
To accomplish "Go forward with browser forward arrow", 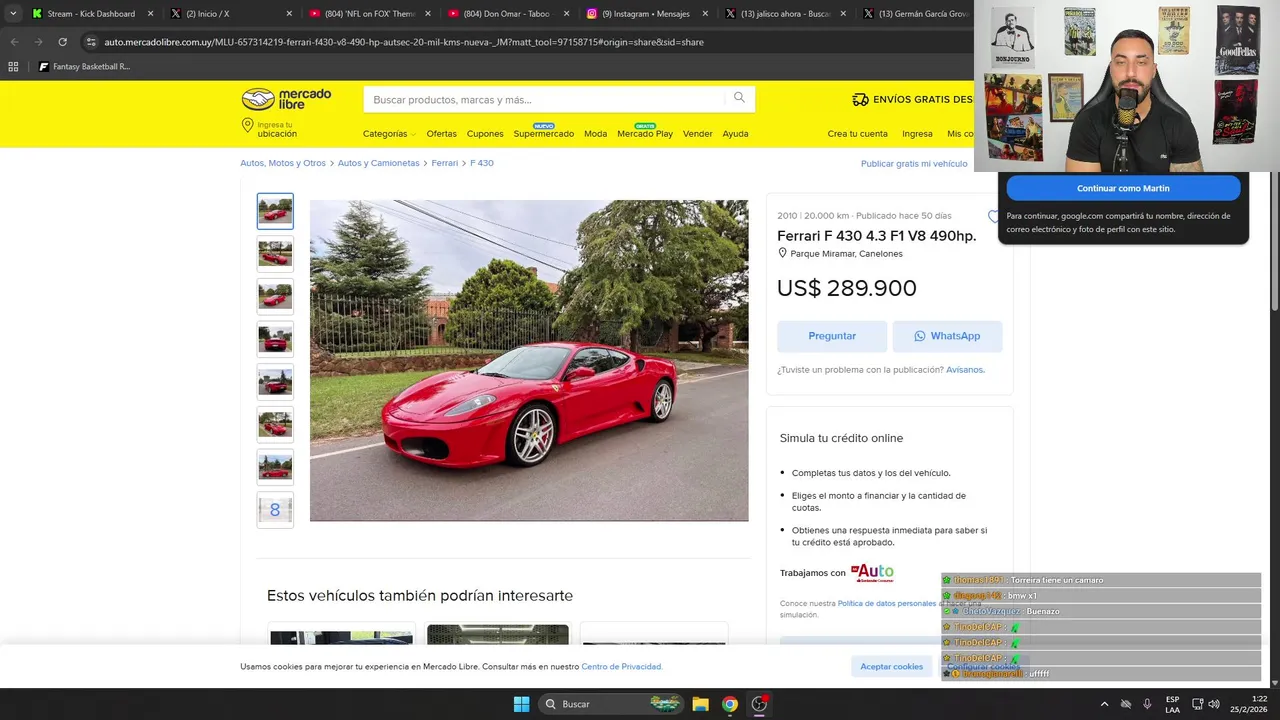I will [x=38, y=42].
